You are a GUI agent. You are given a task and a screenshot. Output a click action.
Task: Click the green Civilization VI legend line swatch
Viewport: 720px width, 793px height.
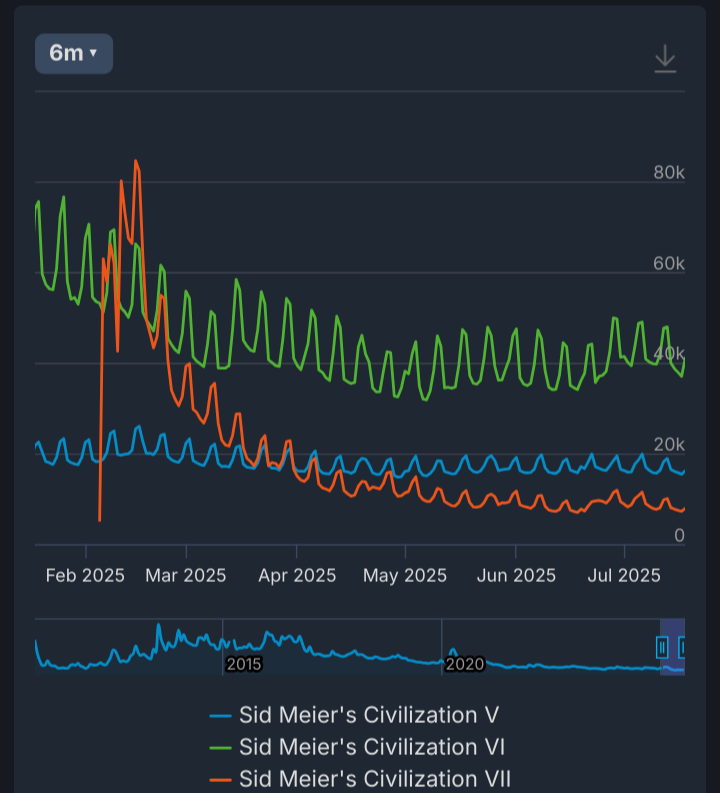(220, 748)
